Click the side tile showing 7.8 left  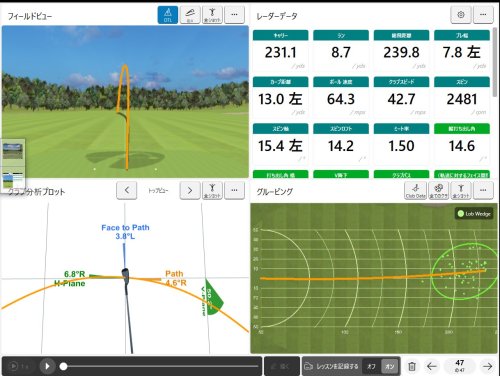tap(462, 50)
